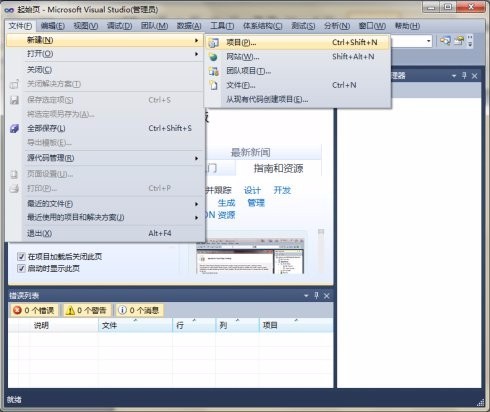Open the 窗口(W) menu
This screenshot has width=490, height=412.
pyautogui.click(x=372, y=26)
